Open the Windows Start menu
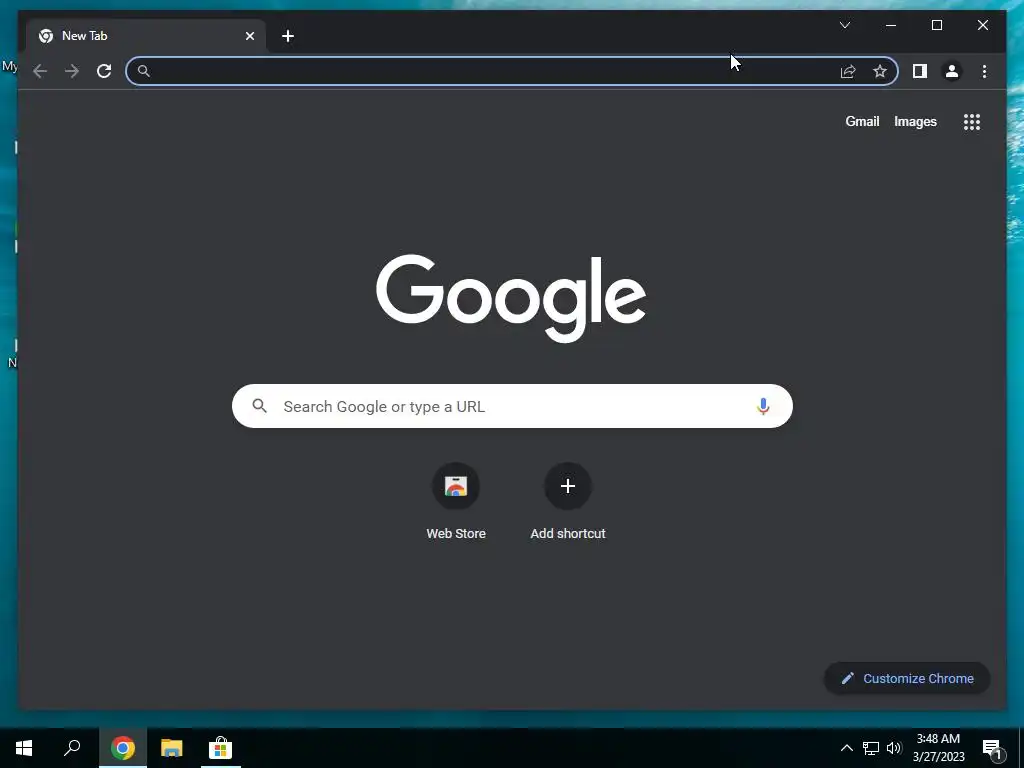The width and height of the screenshot is (1024, 768). [x=24, y=748]
